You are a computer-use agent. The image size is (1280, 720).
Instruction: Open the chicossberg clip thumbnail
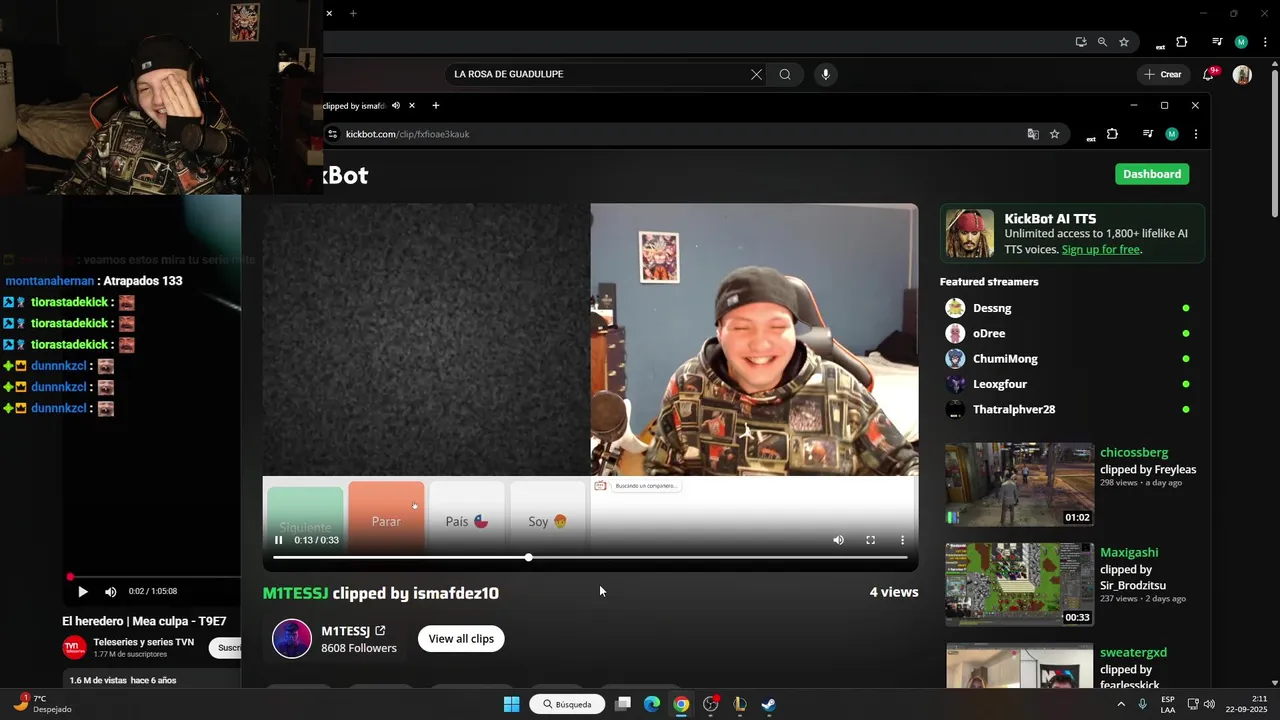(x=1019, y=484)
